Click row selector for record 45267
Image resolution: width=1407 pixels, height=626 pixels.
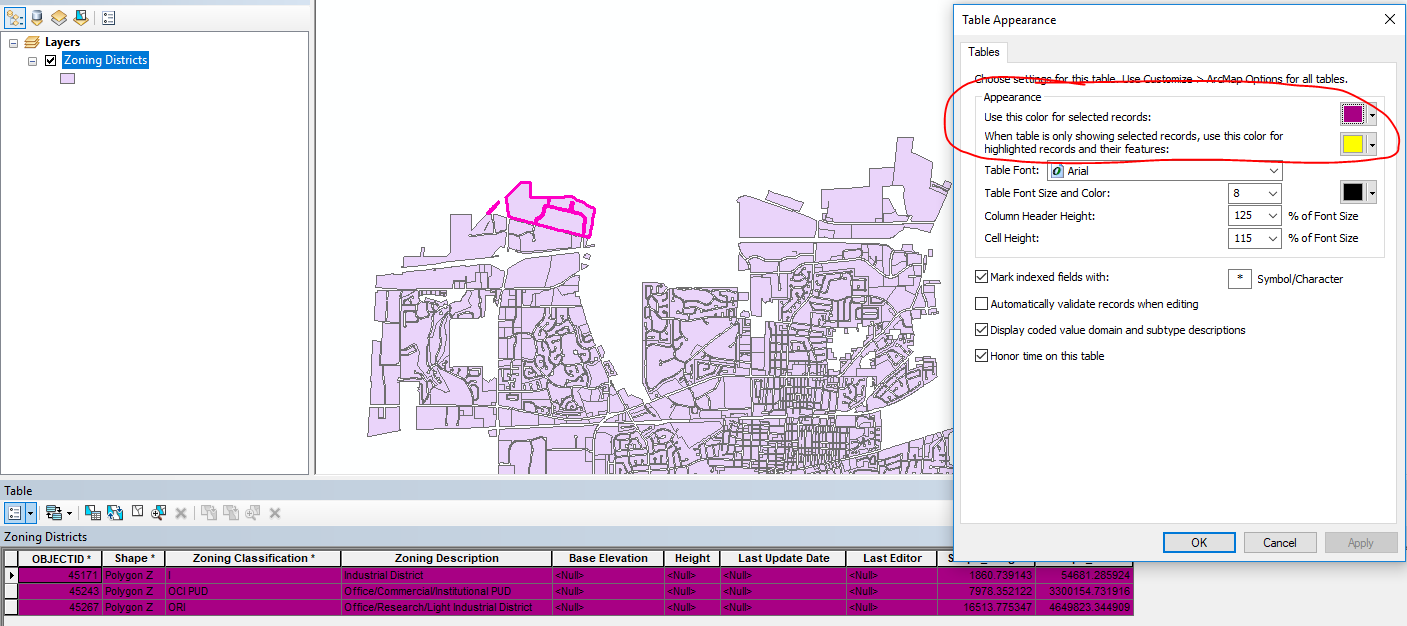point(11,607)
